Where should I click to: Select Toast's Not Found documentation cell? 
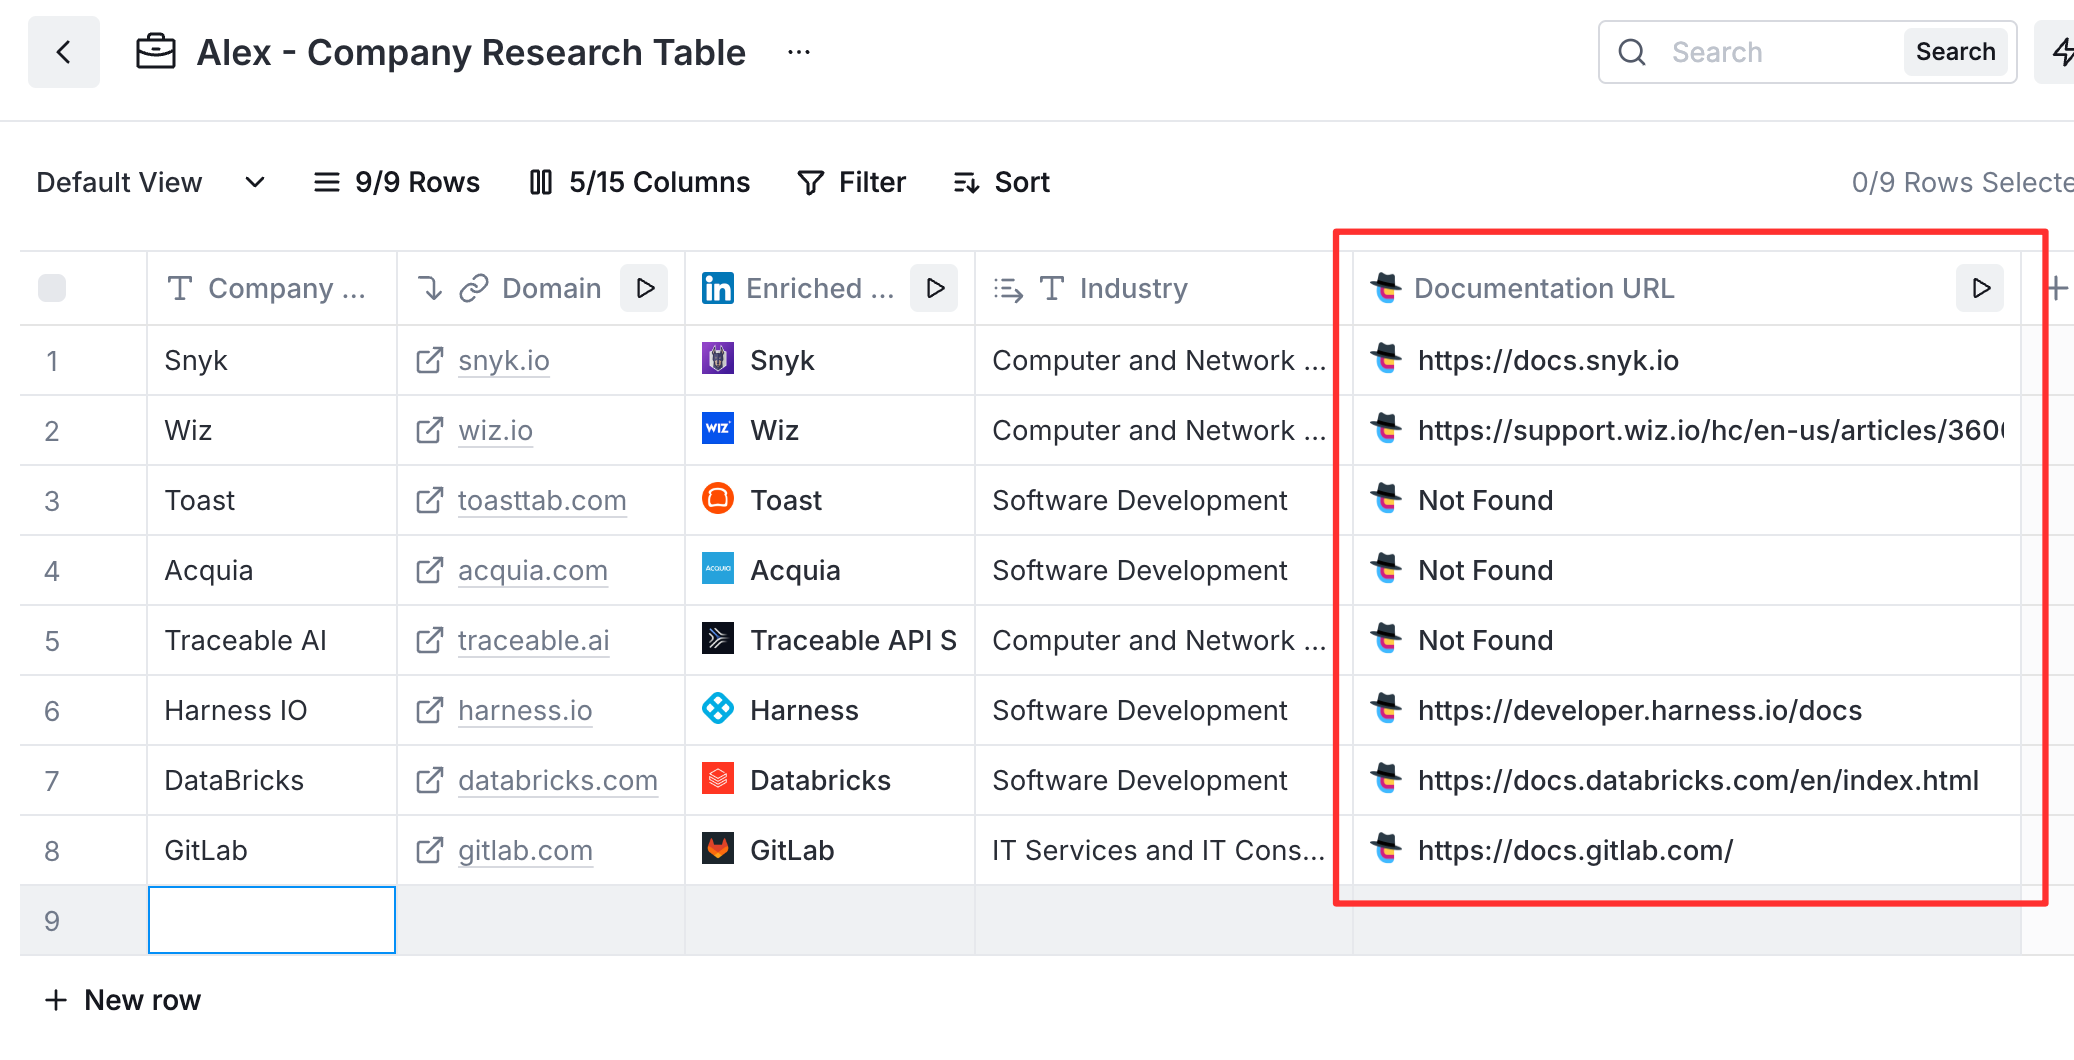(x=1686, y=500)
